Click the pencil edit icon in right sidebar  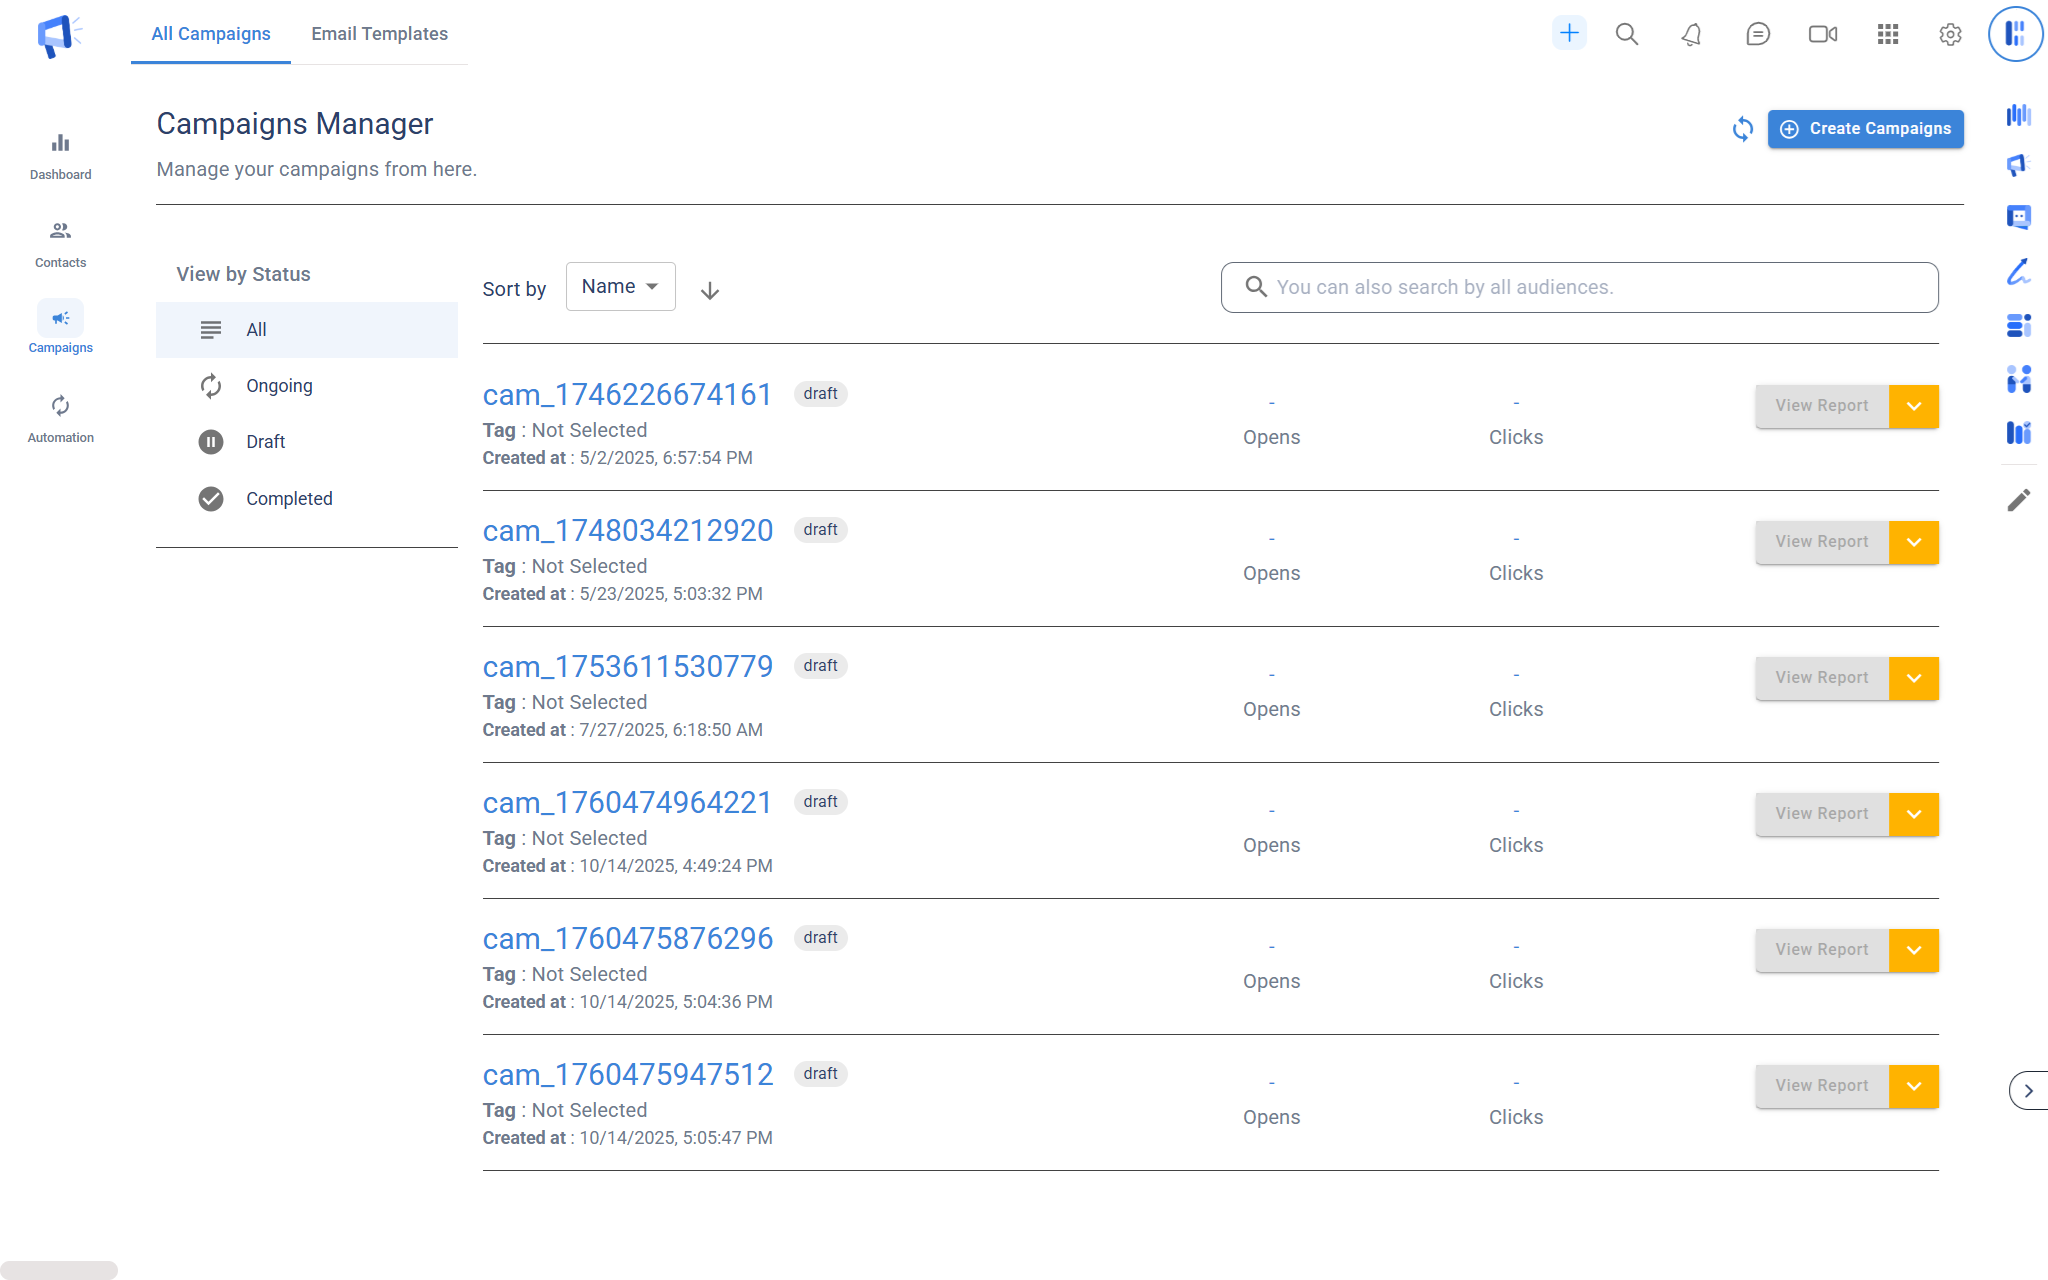[x=2018, y=500]
